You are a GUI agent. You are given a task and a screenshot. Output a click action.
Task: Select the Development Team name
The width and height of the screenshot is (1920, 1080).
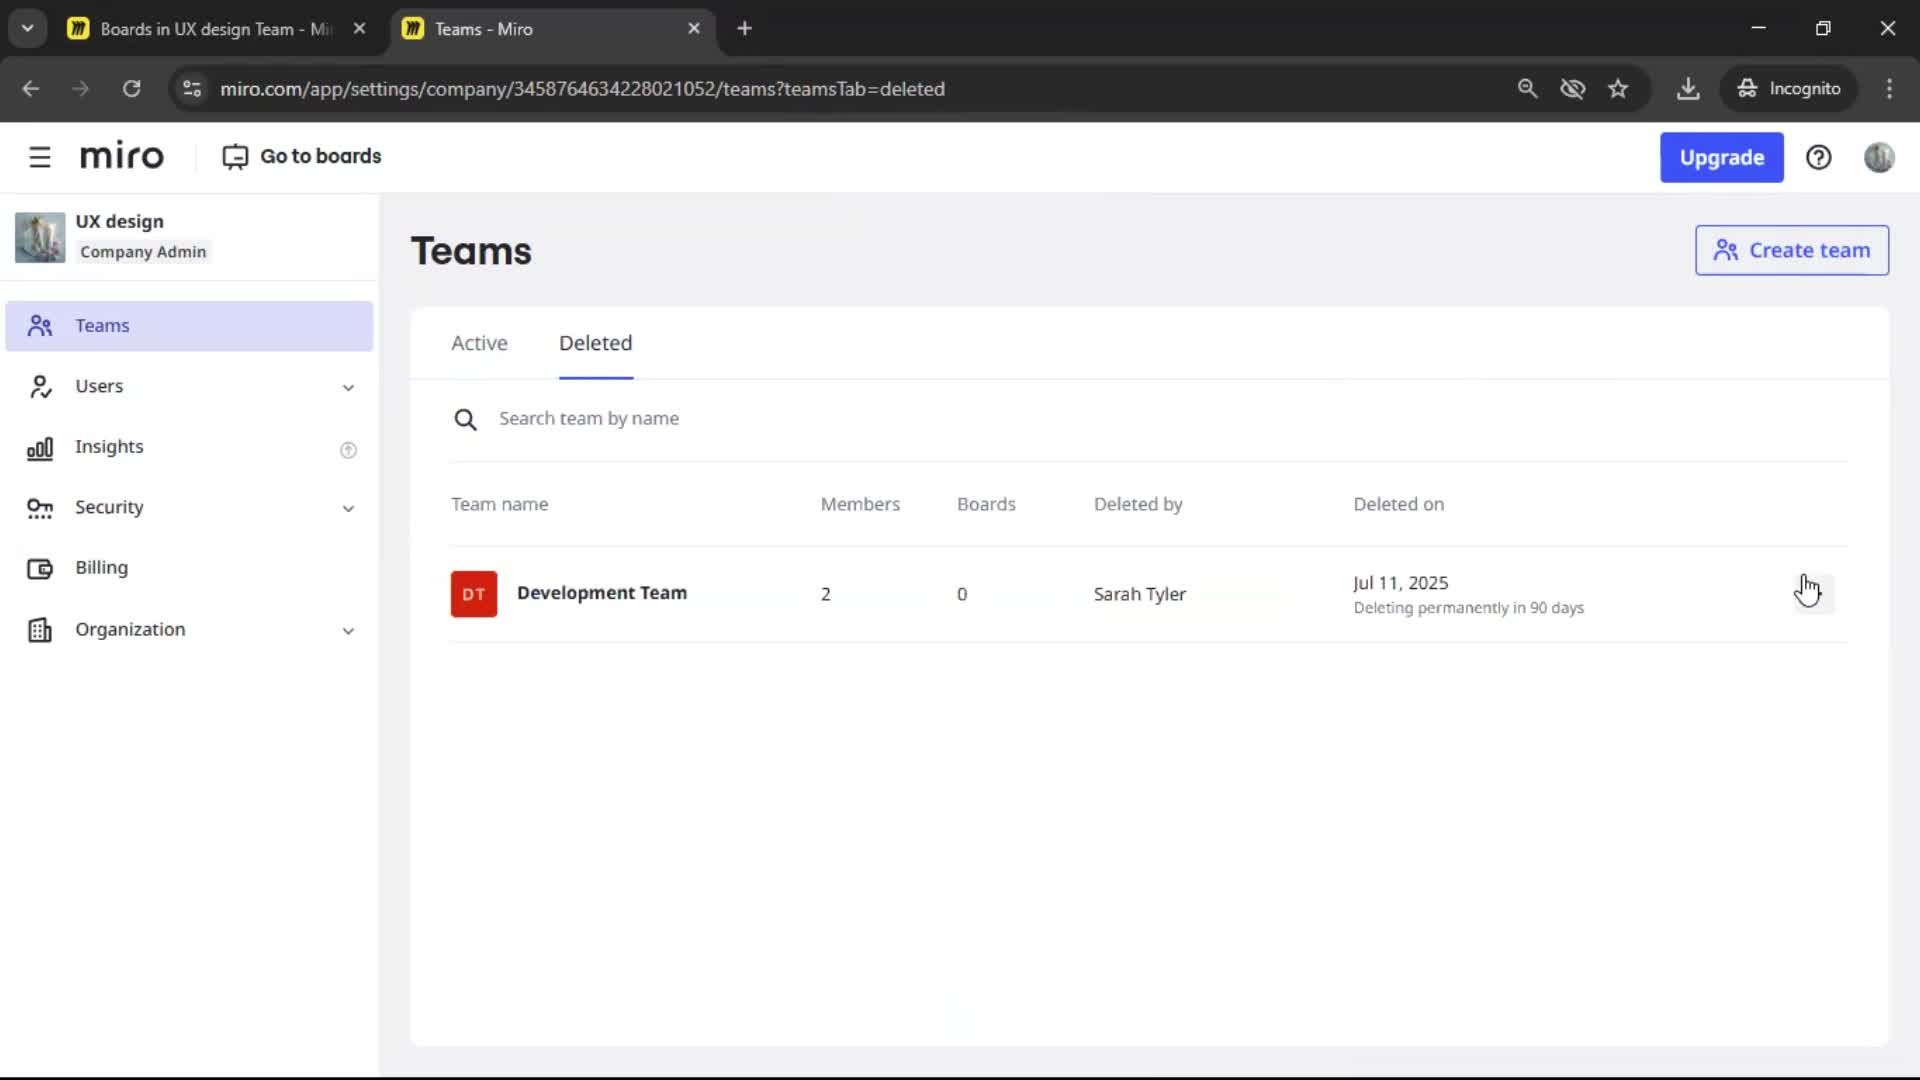click(602, 593)
